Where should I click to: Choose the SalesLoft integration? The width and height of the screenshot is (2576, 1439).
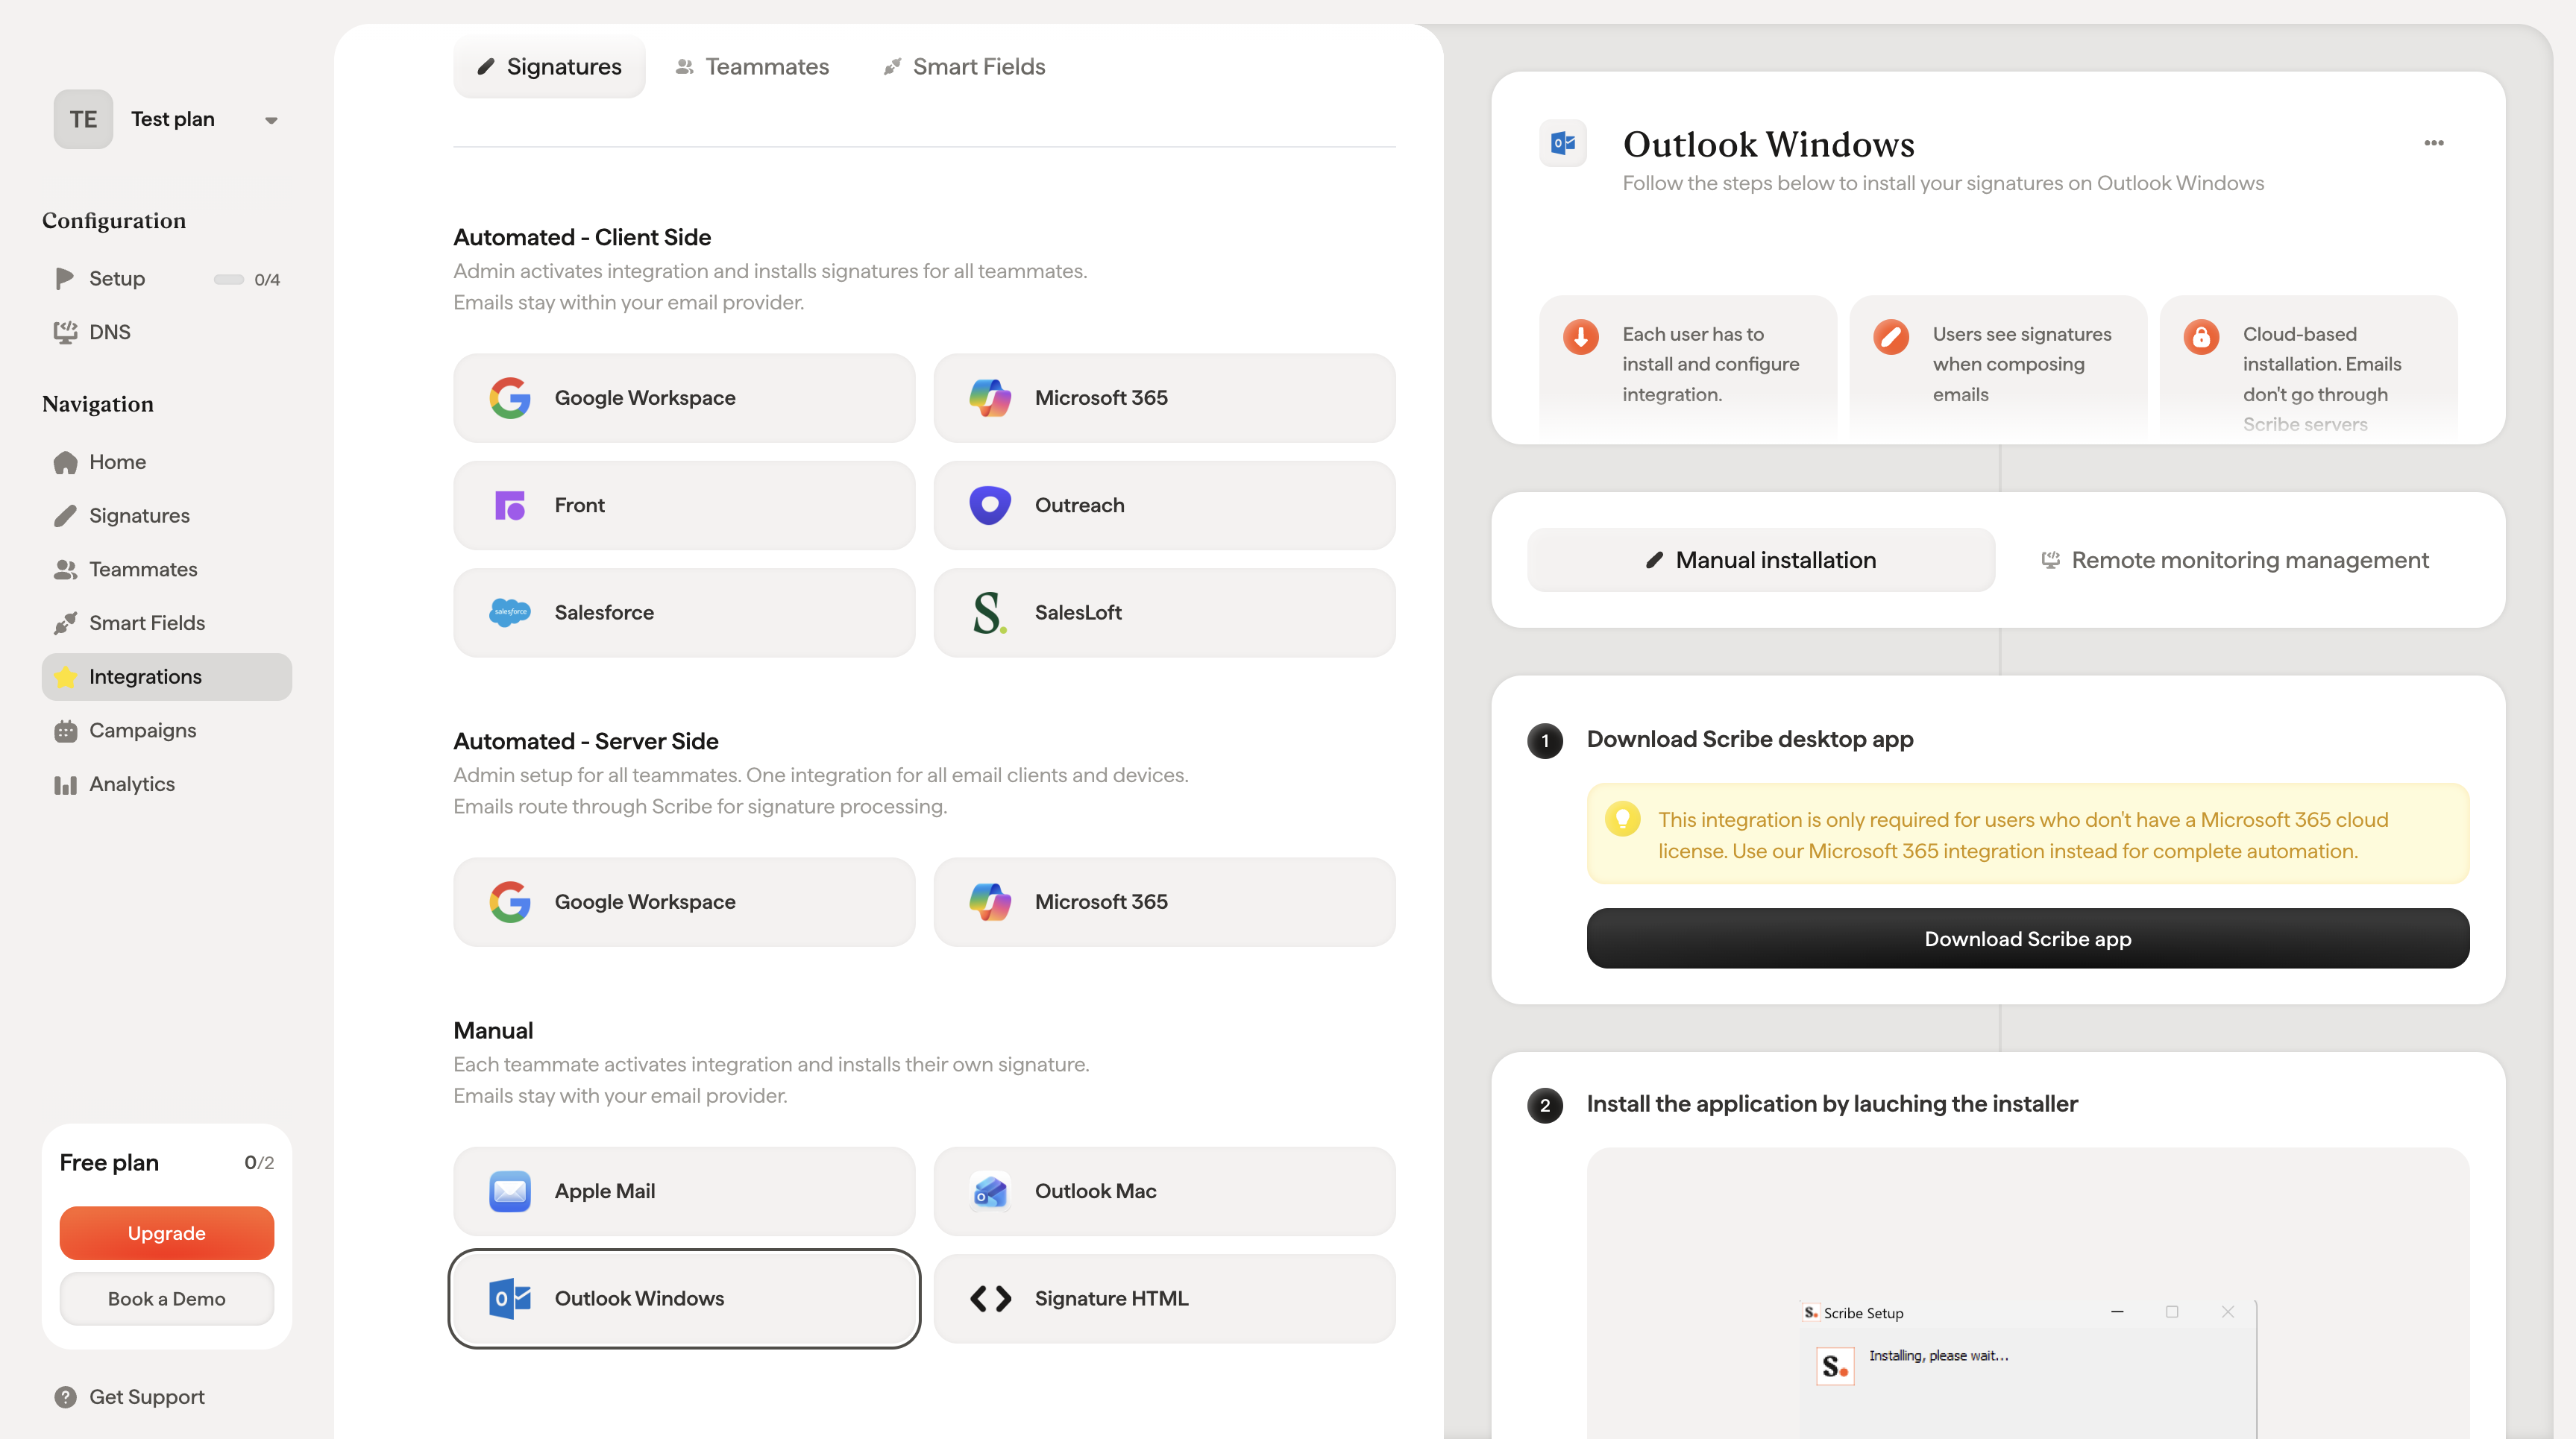click(x=1164, y=613)
